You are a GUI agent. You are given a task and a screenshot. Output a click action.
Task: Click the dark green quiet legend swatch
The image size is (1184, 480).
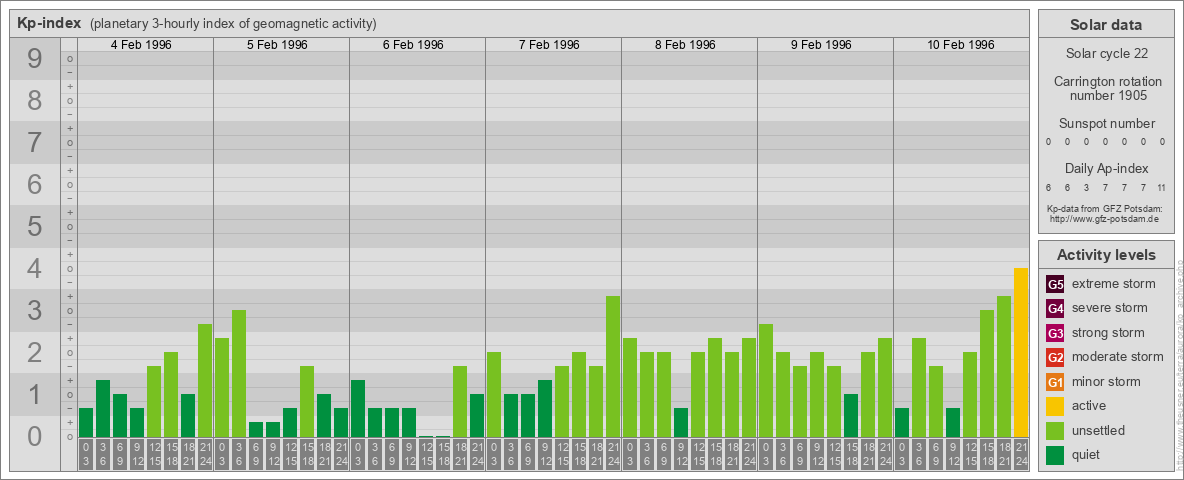[x=1055, y=455]
